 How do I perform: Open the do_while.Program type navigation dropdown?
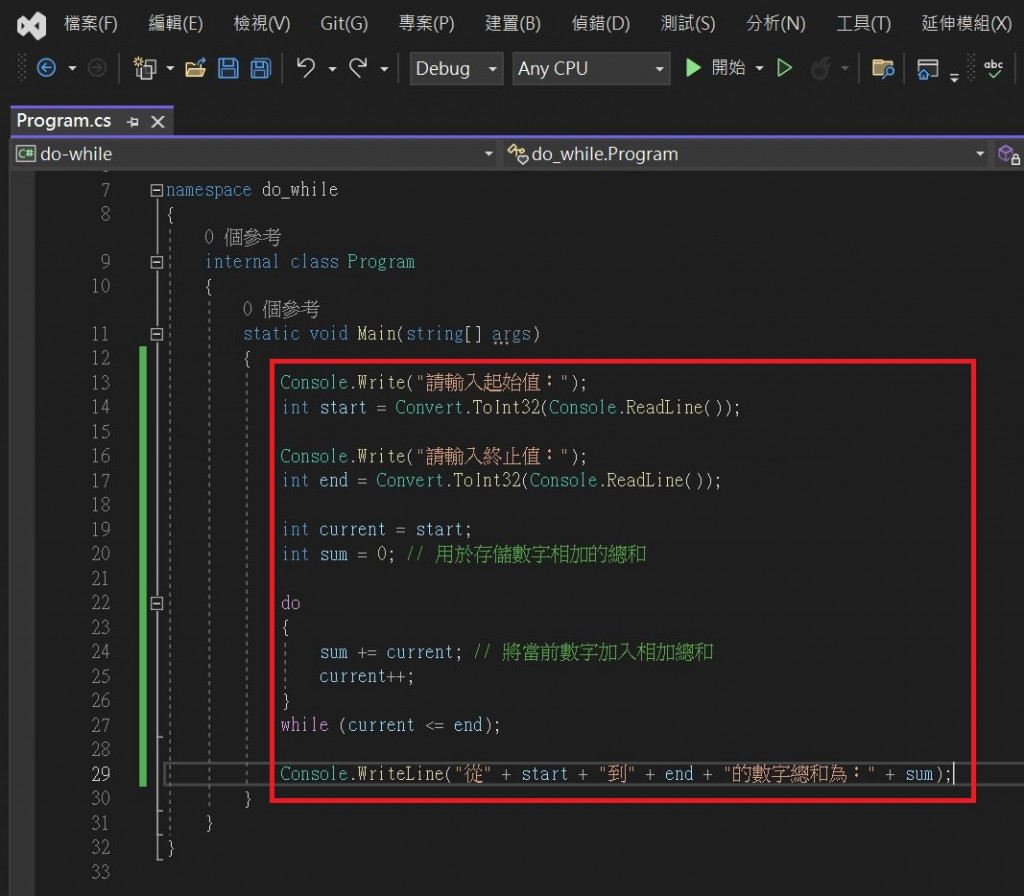[x=747, y=154]
